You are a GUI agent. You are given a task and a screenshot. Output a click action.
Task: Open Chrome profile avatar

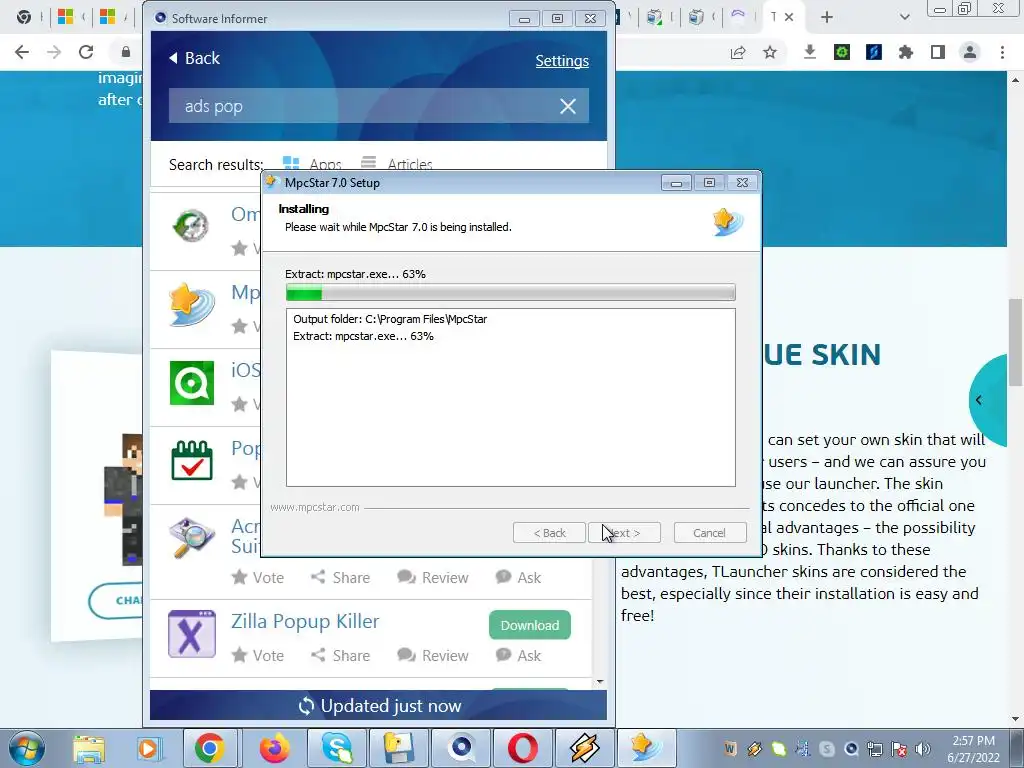(970, 52)
